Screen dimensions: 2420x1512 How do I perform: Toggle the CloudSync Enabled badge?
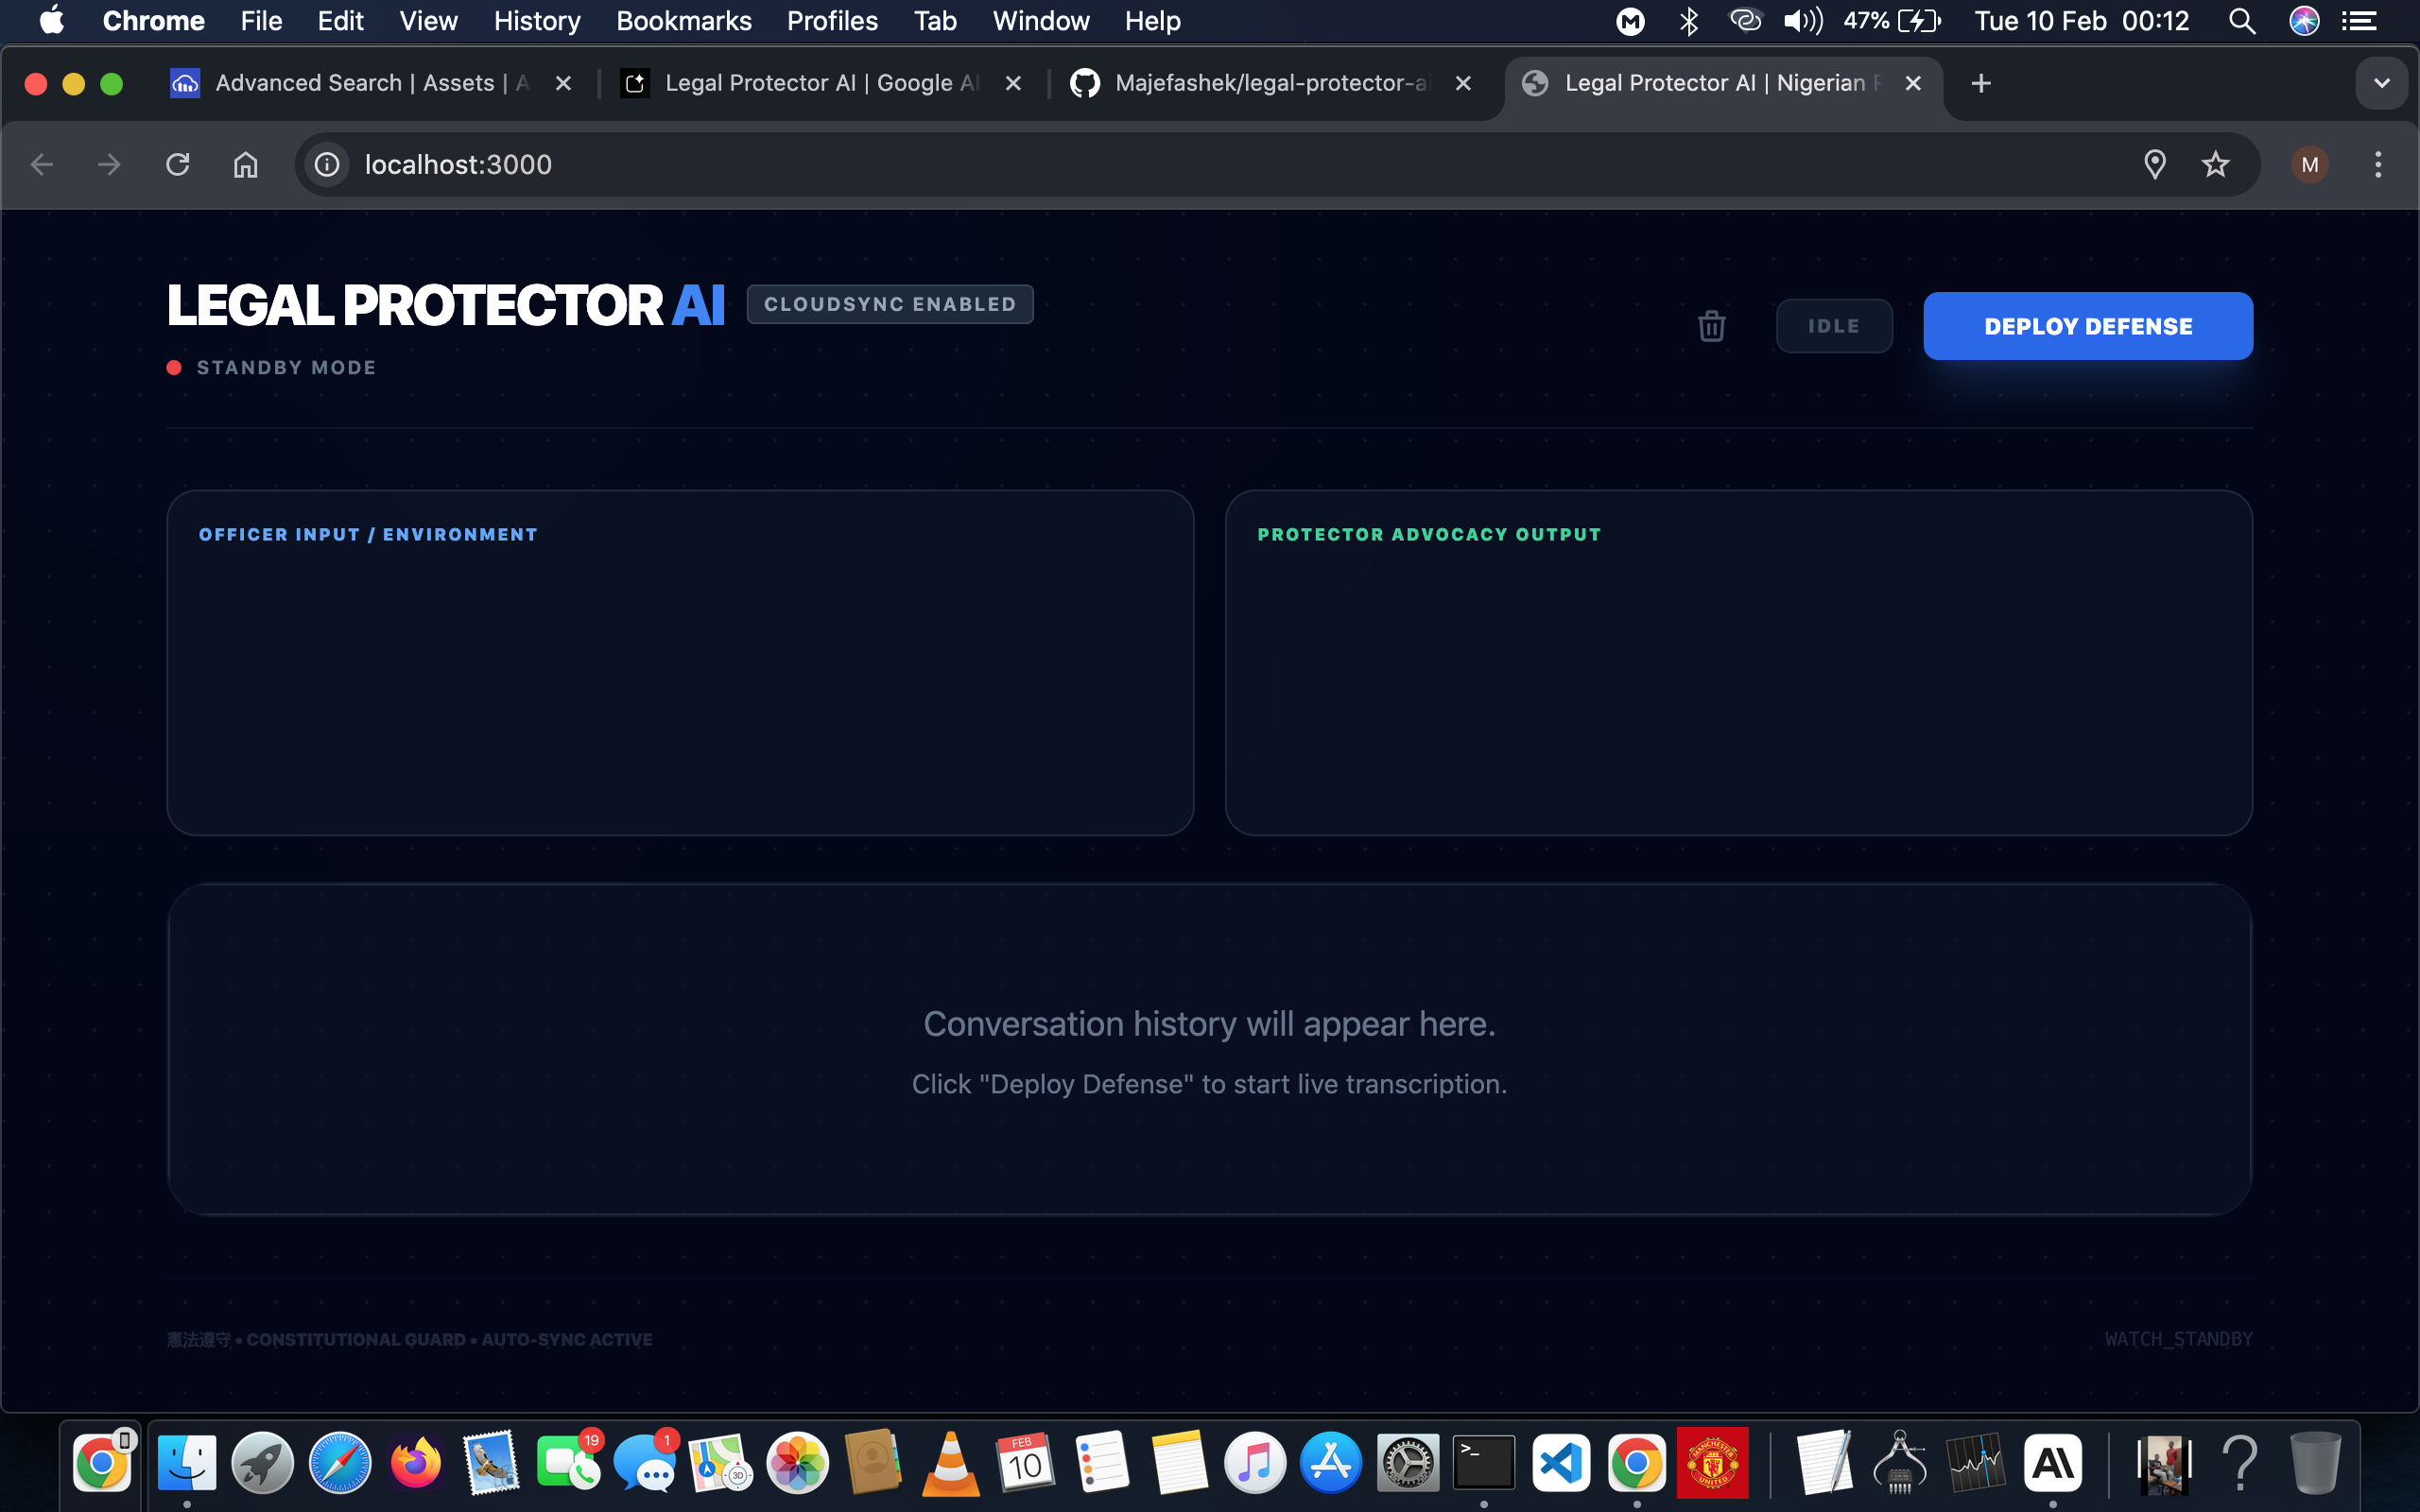(889, 304)
